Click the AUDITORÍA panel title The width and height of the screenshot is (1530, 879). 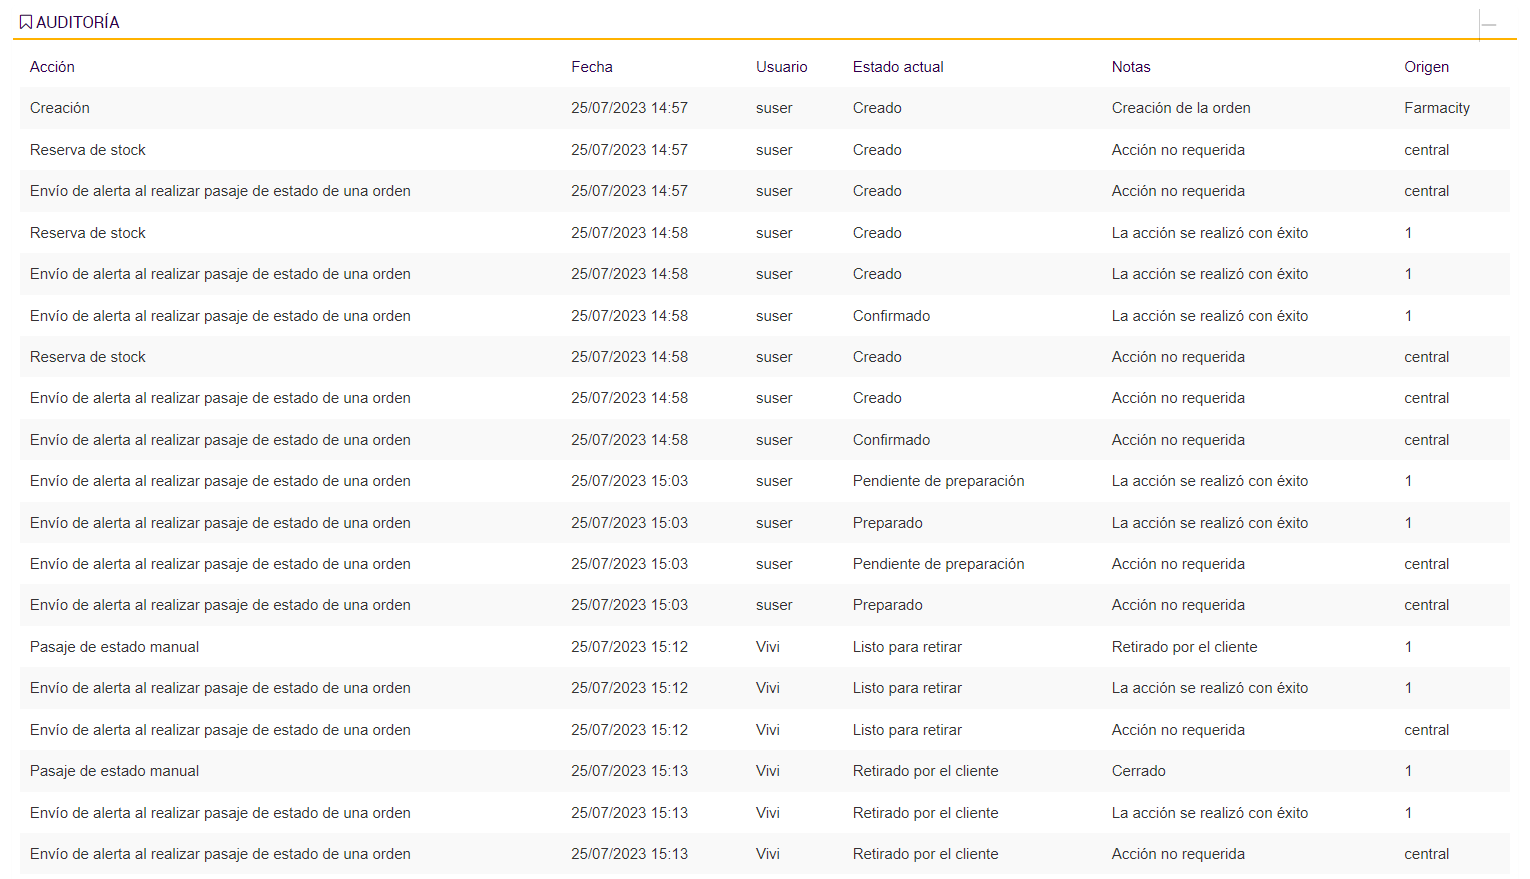pyautogui.click(x=78, y=22)
